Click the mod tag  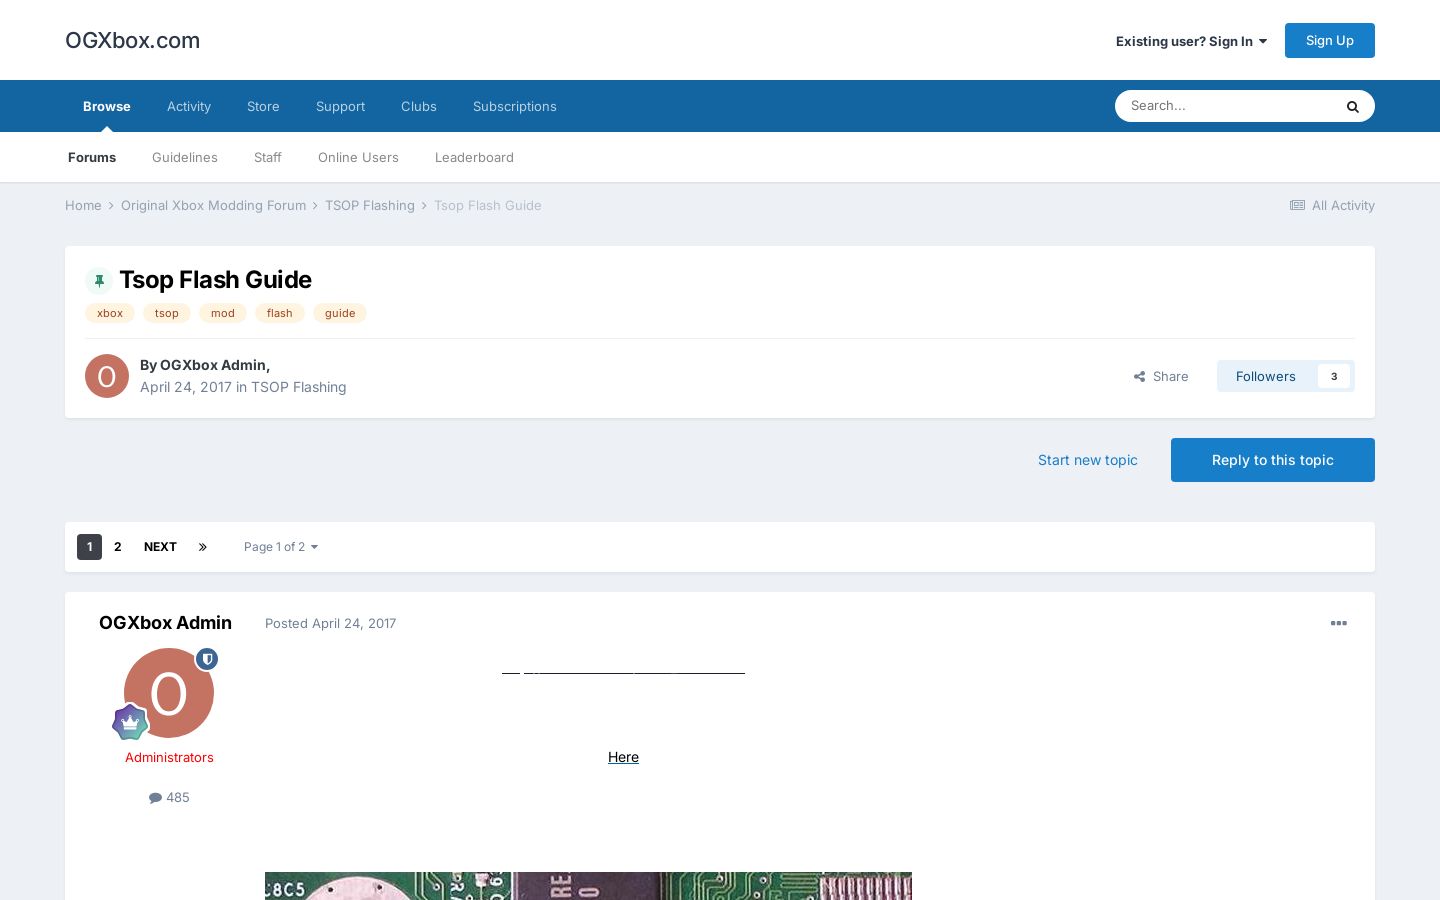223,313
